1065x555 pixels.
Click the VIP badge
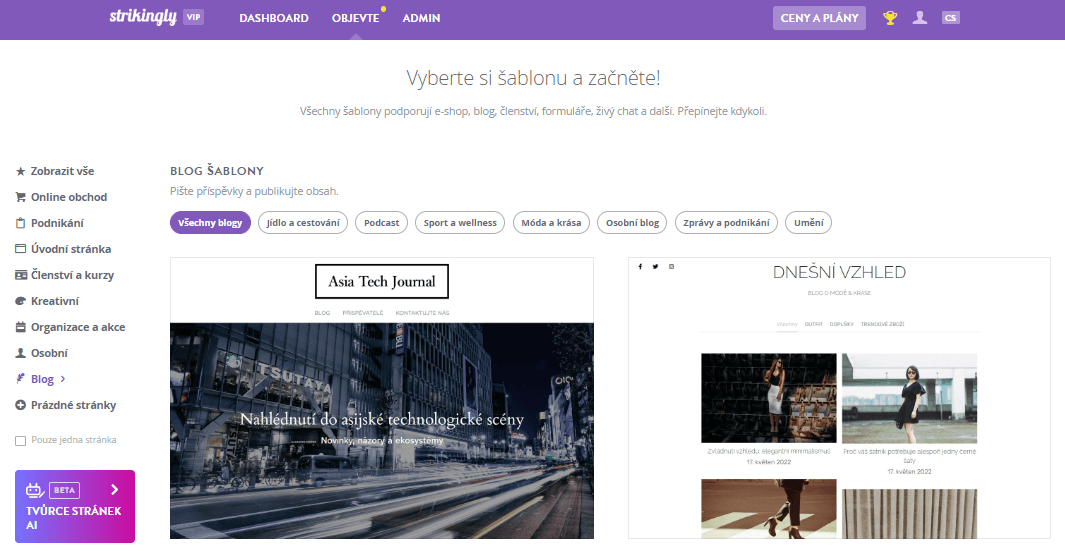point(194,18)
